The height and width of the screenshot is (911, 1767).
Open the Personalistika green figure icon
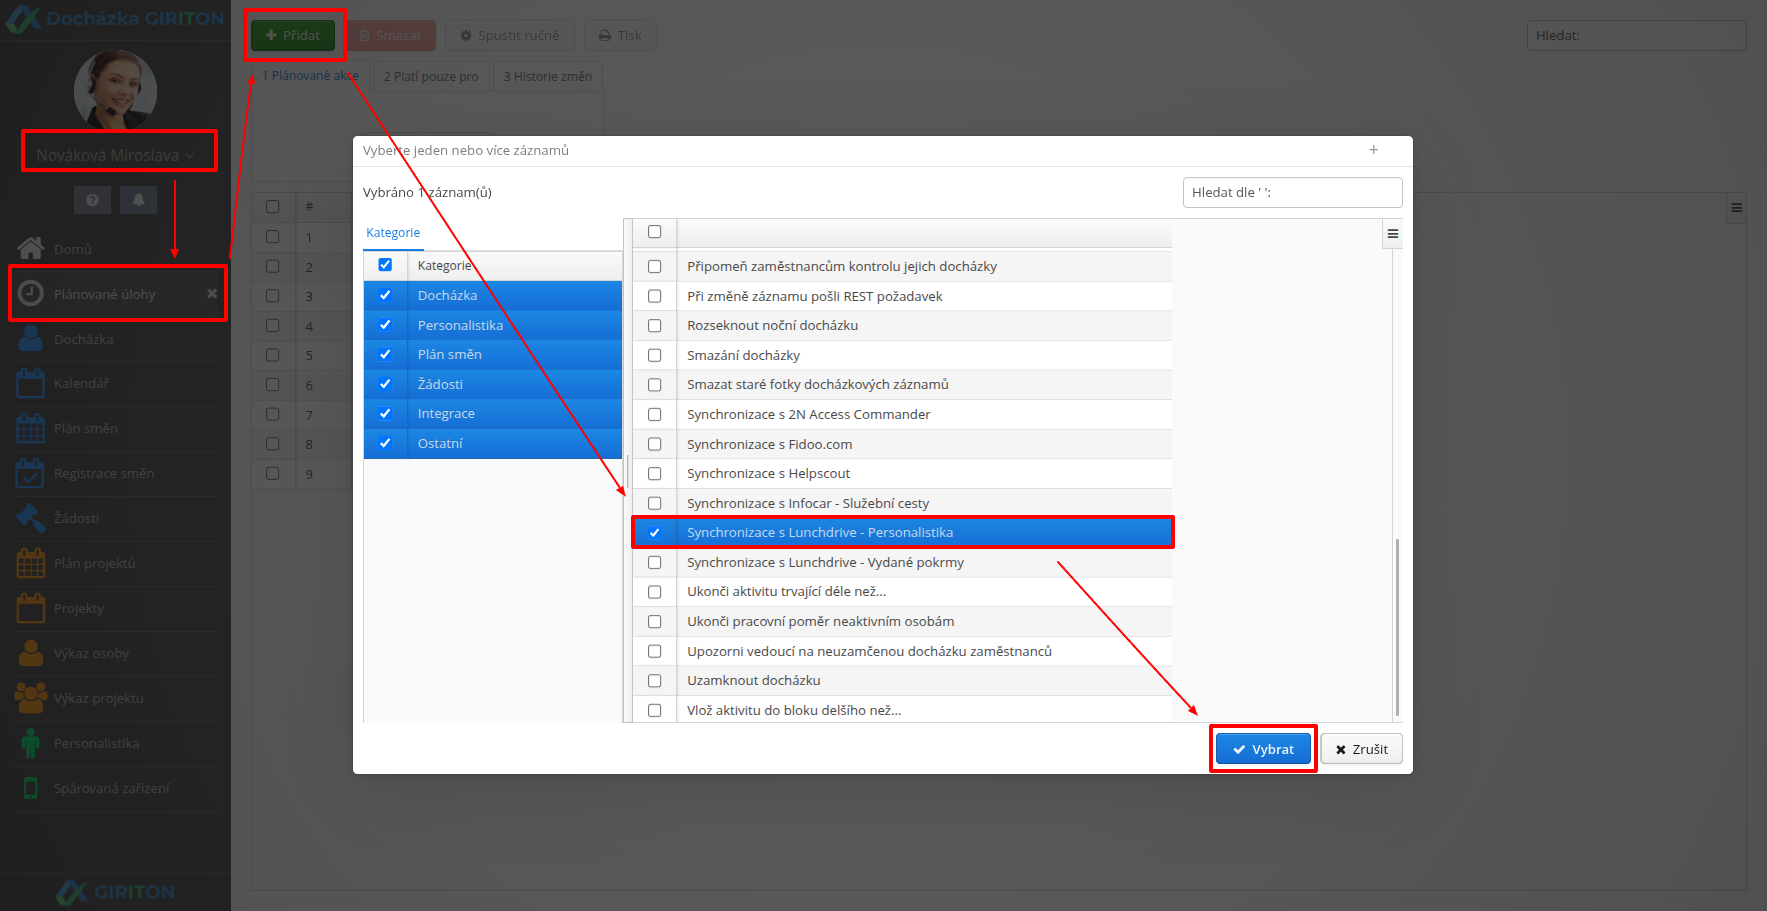coord(31,743)
